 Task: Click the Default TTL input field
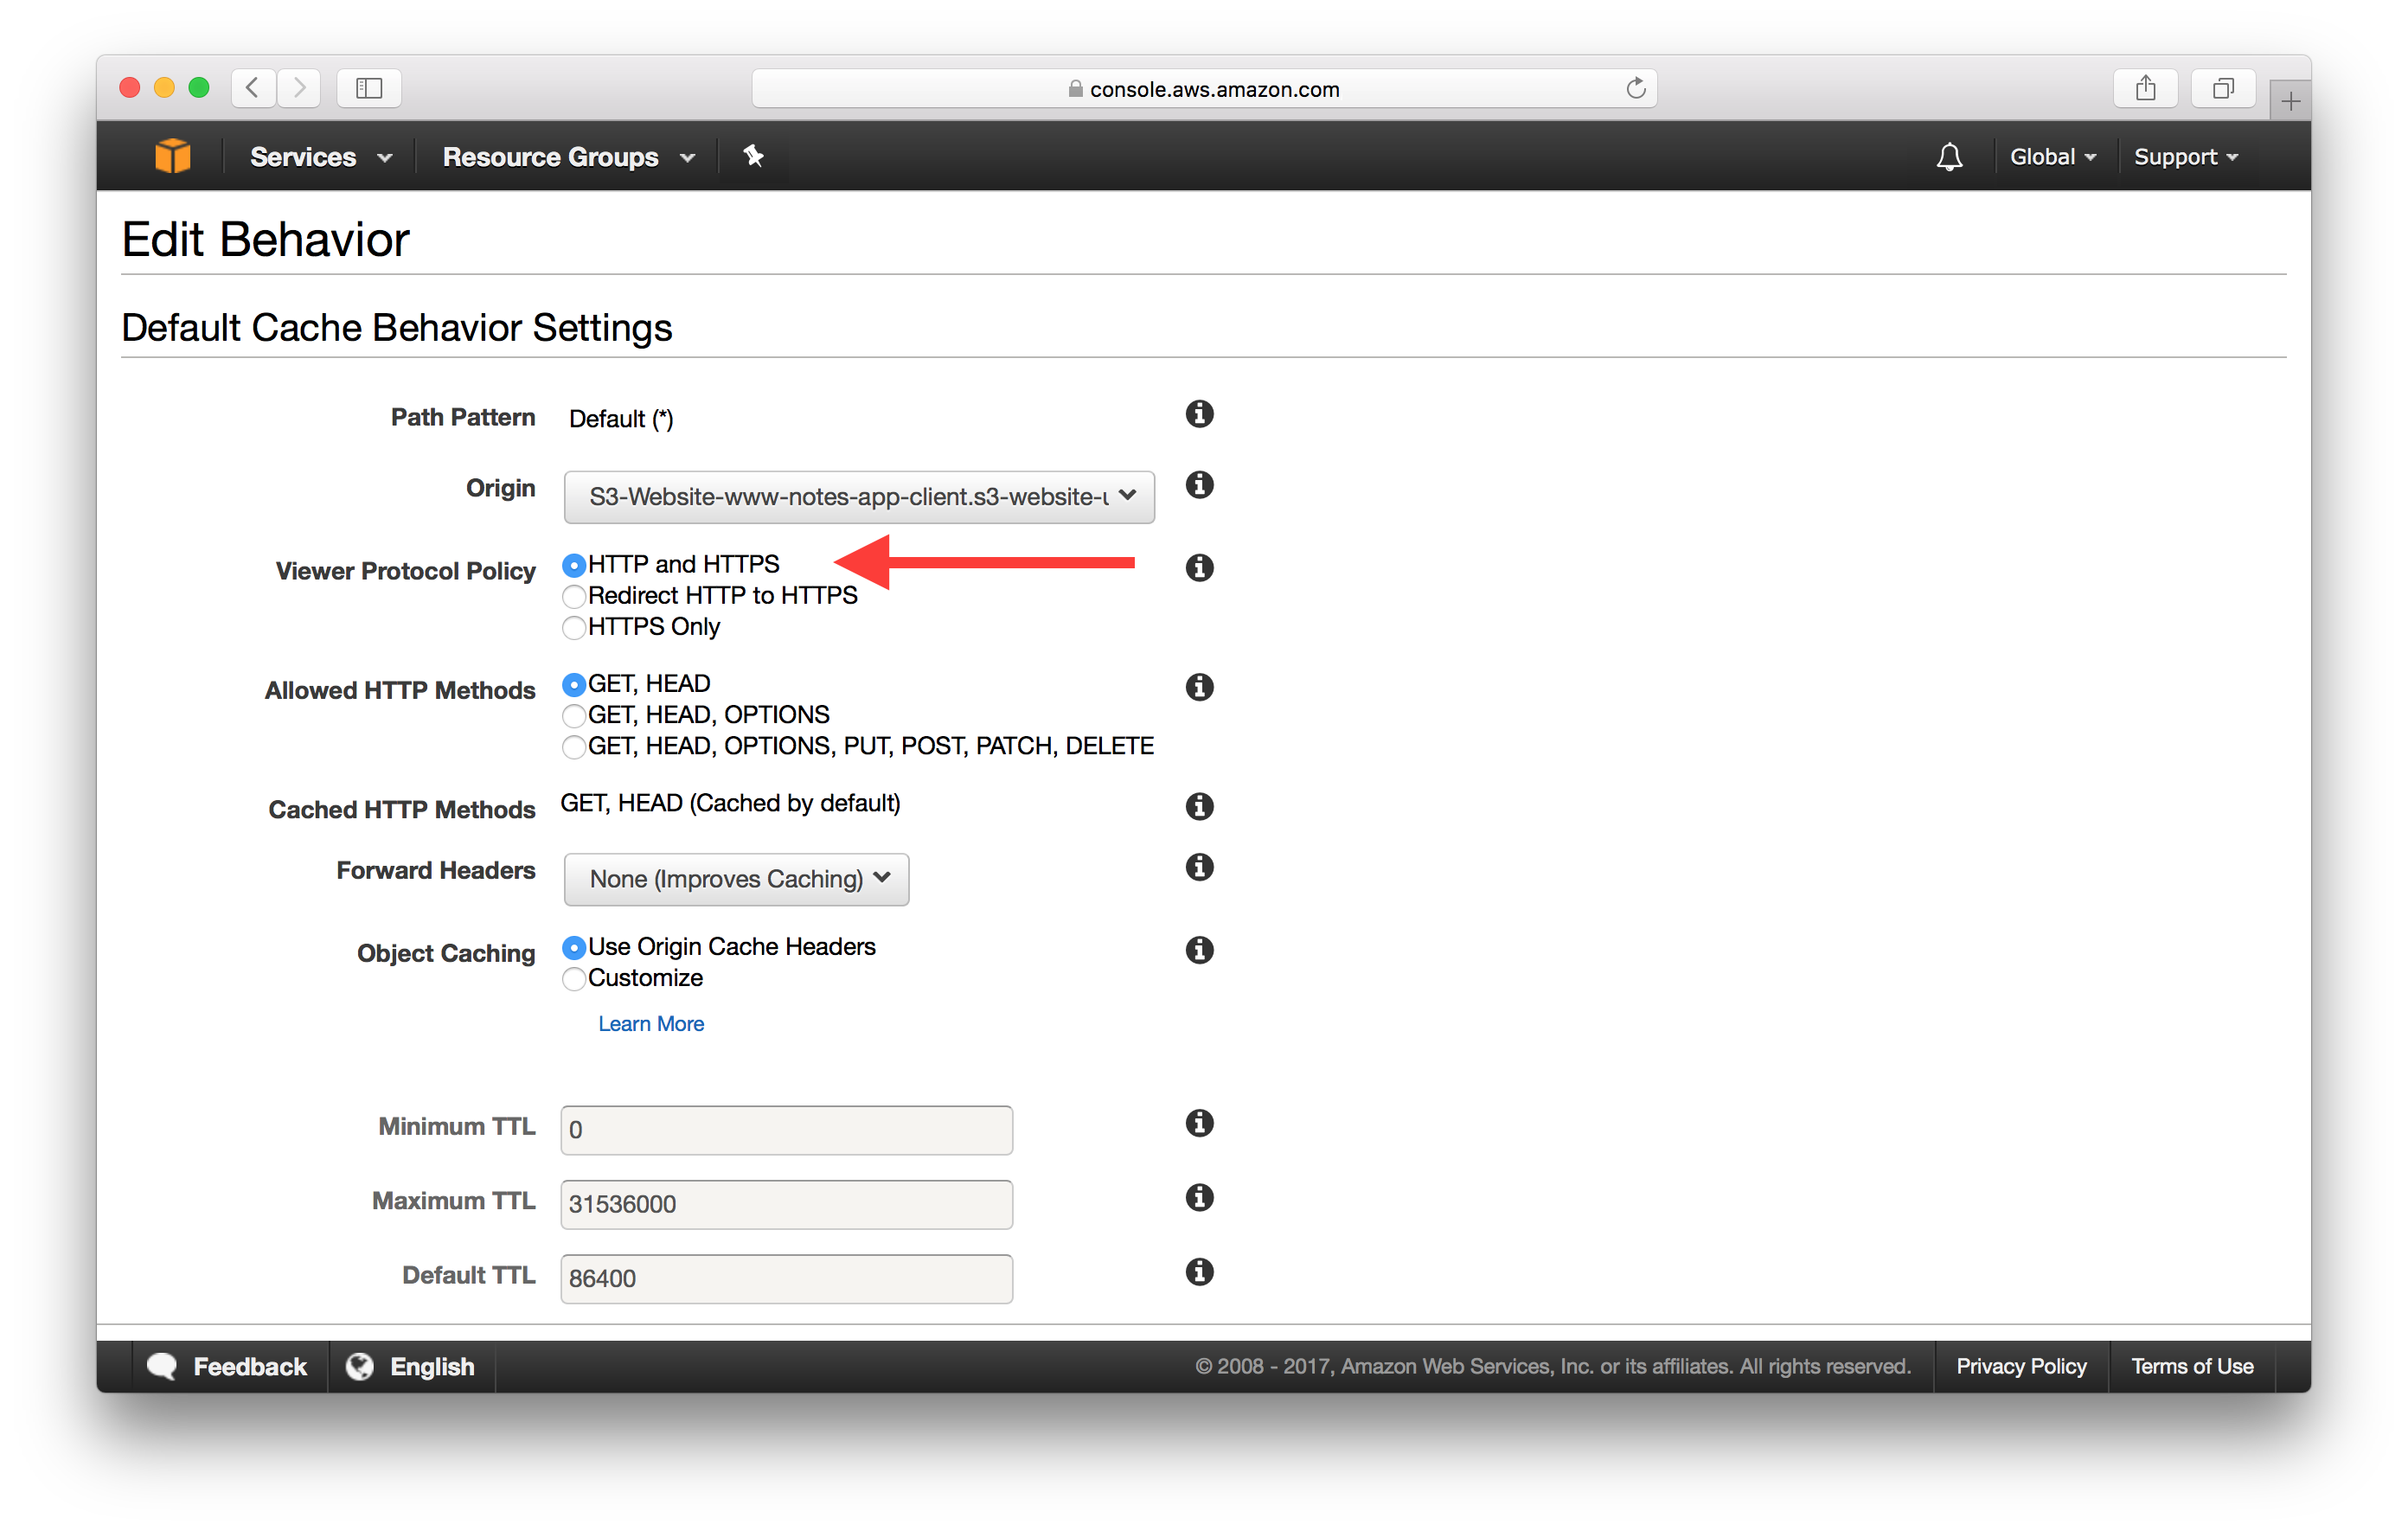coord(786,1278)
